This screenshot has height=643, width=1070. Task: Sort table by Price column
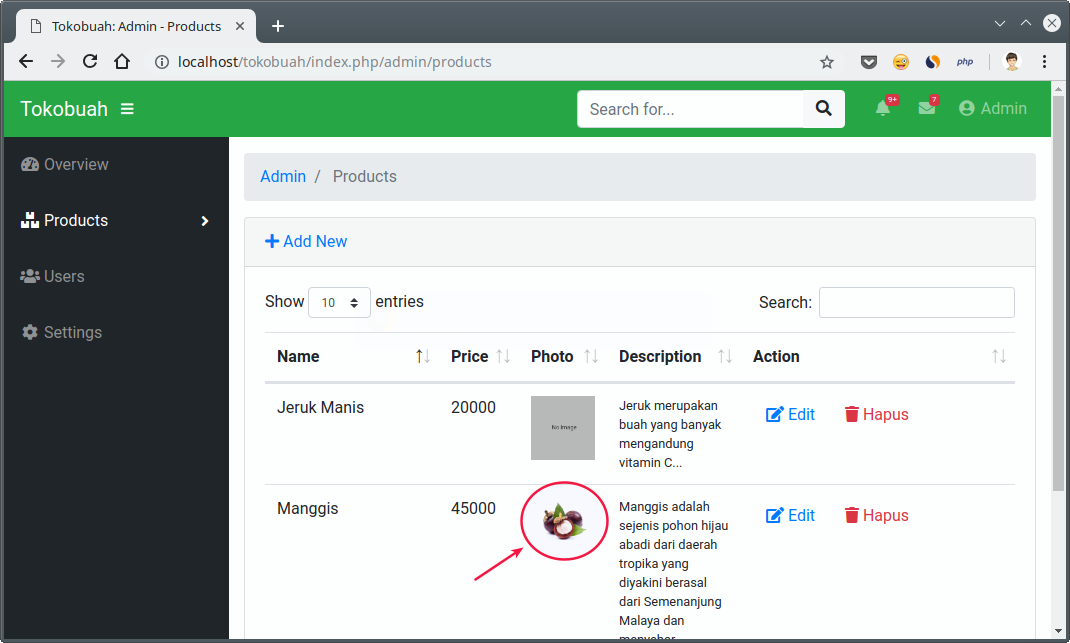pyautogui.click(x=480, y=356)
